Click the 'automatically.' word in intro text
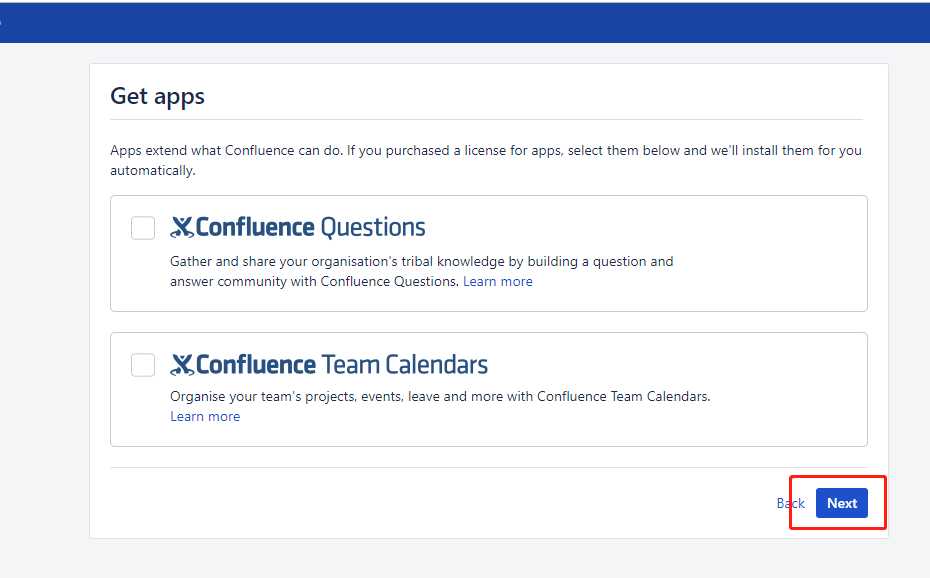 tap(153, 171)
